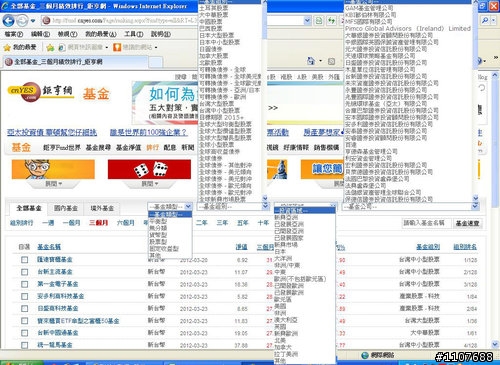Viewport: 500px width, 365px height.
Task: Switch to the 境外基金 tab
Action: 102,208
